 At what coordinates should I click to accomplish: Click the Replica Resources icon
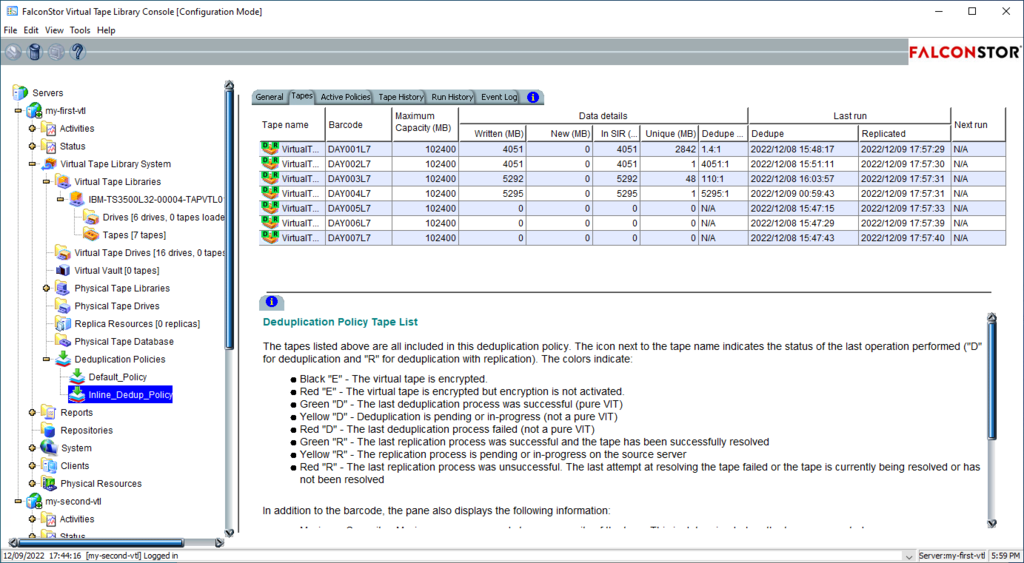tap(63, 324)
